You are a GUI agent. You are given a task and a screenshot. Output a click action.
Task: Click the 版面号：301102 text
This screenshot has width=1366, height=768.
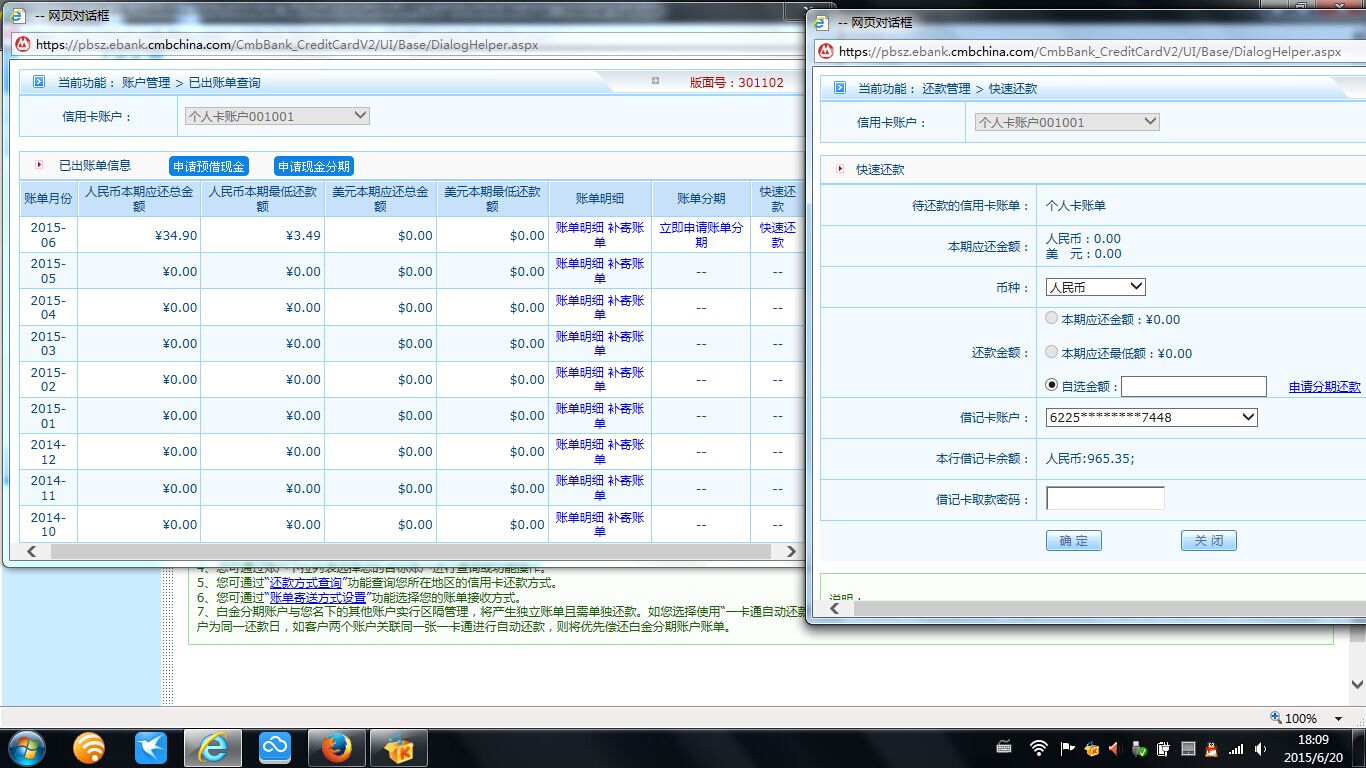[737, 82]
